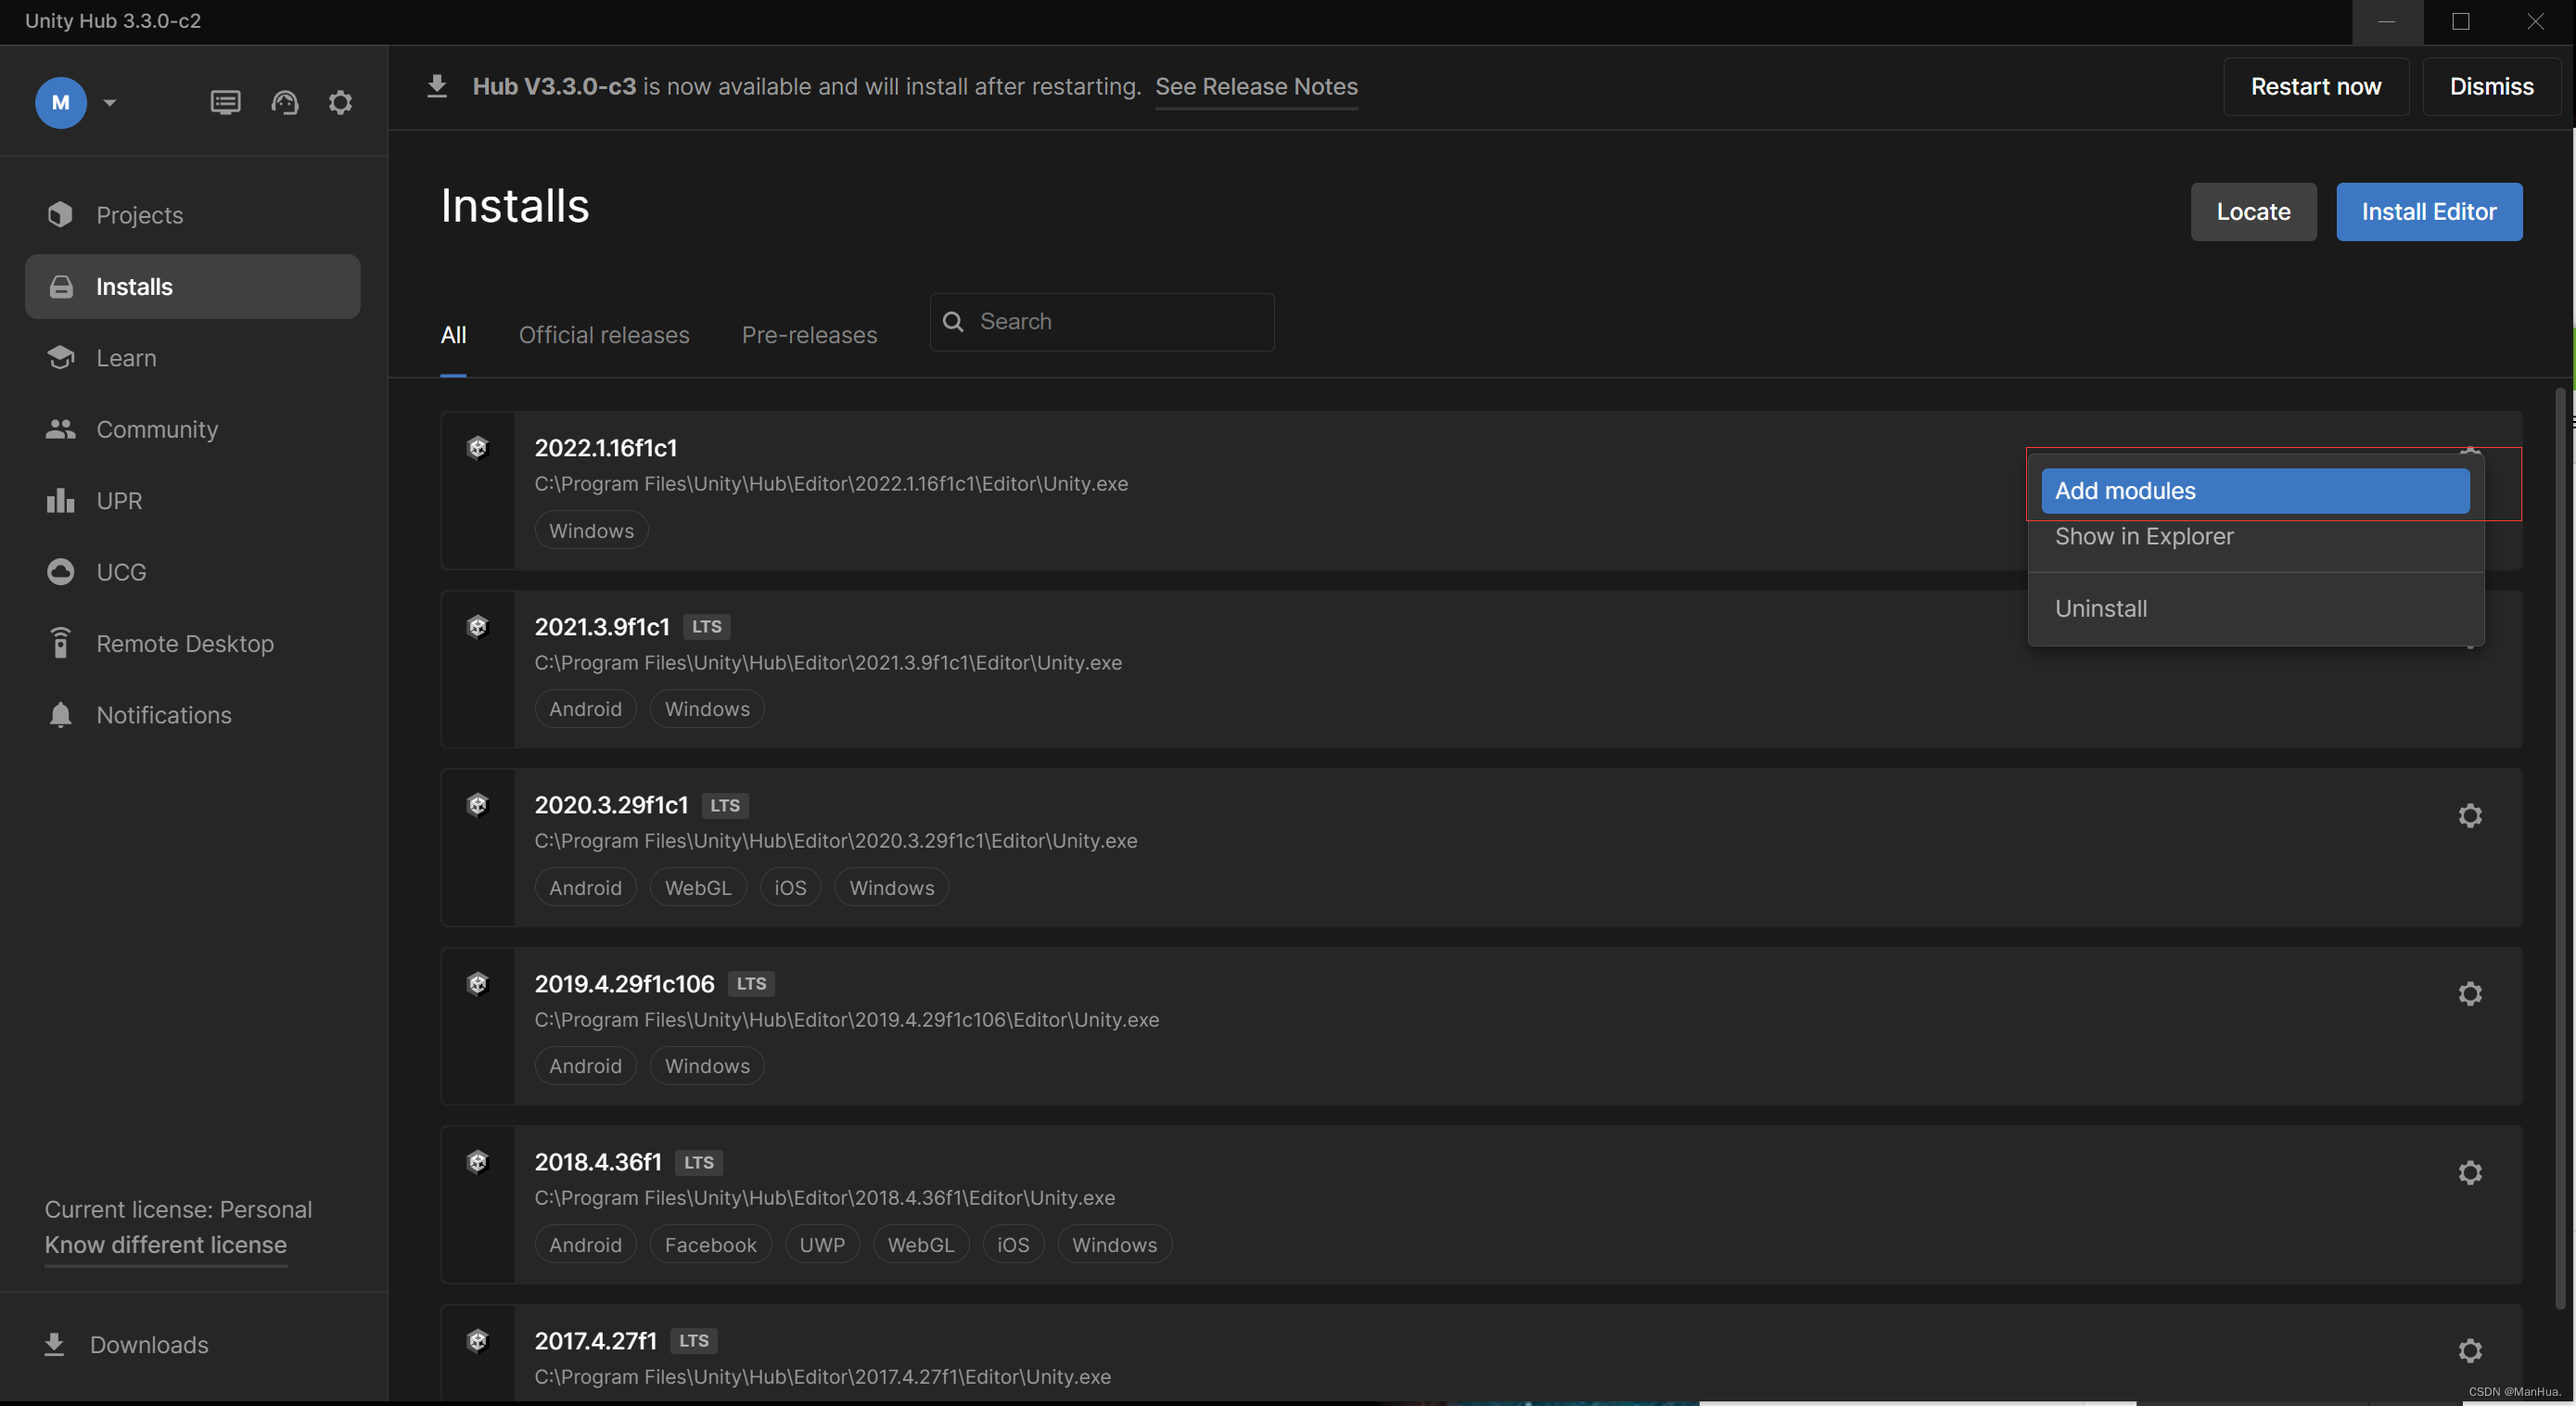Open the UPR bar chart icon
The height and width of the screenshot is (1406, 2576).
click(x=60, y=501)
